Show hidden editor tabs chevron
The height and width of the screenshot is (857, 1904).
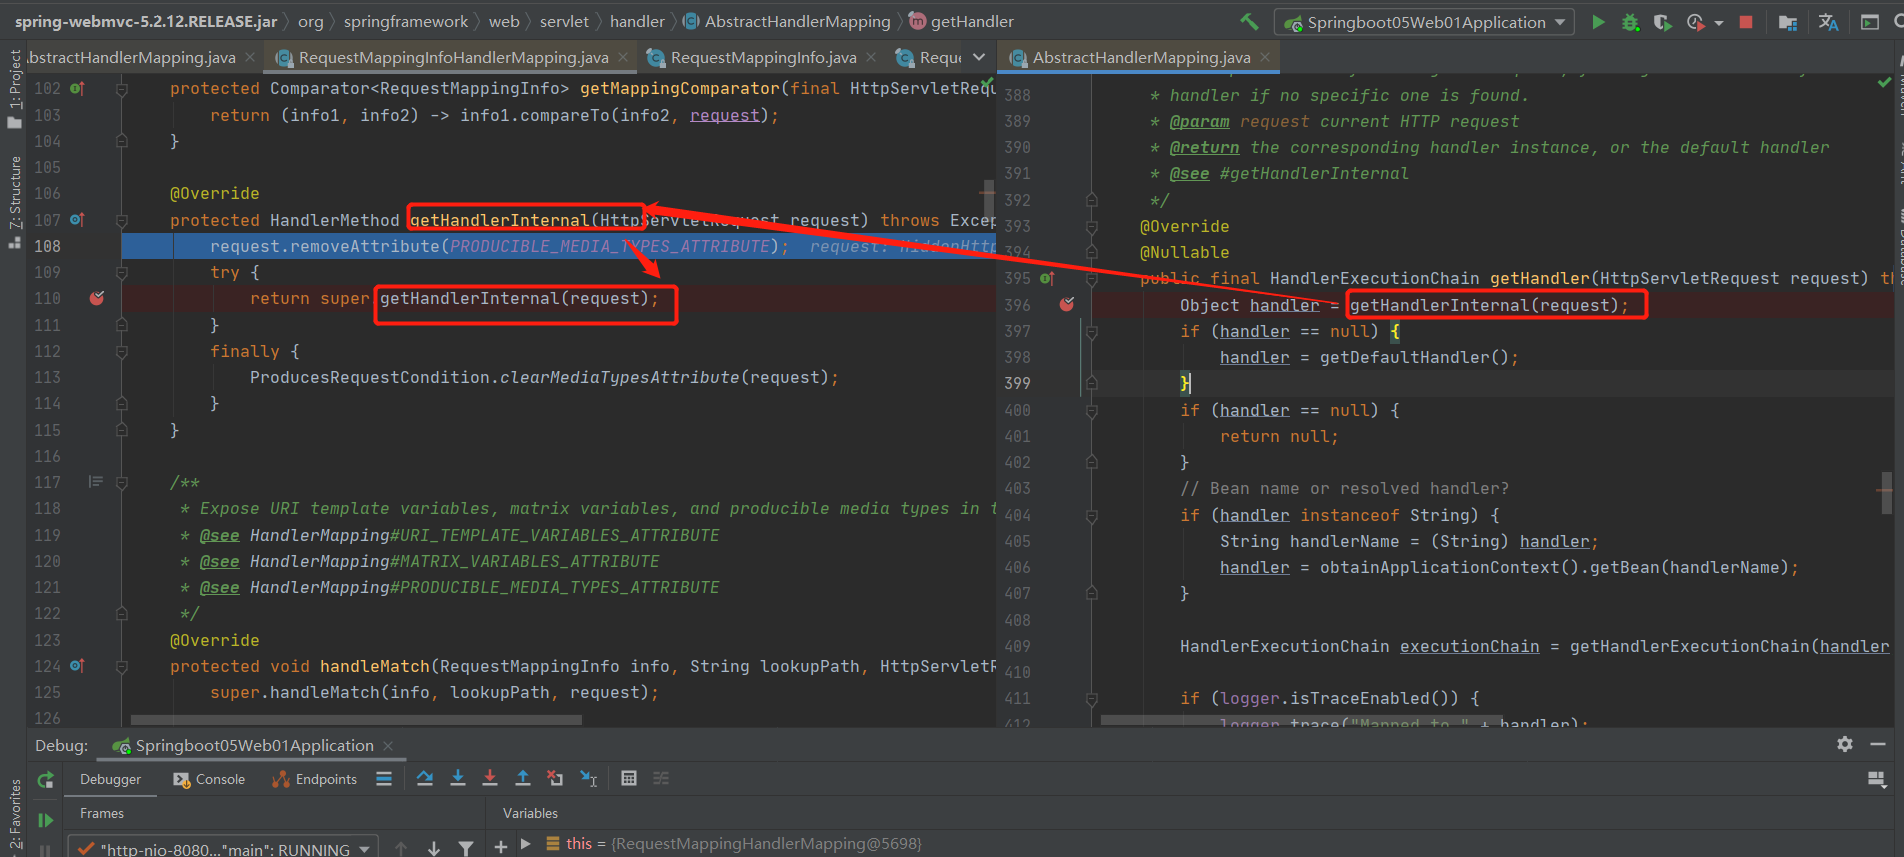[979, 57]
